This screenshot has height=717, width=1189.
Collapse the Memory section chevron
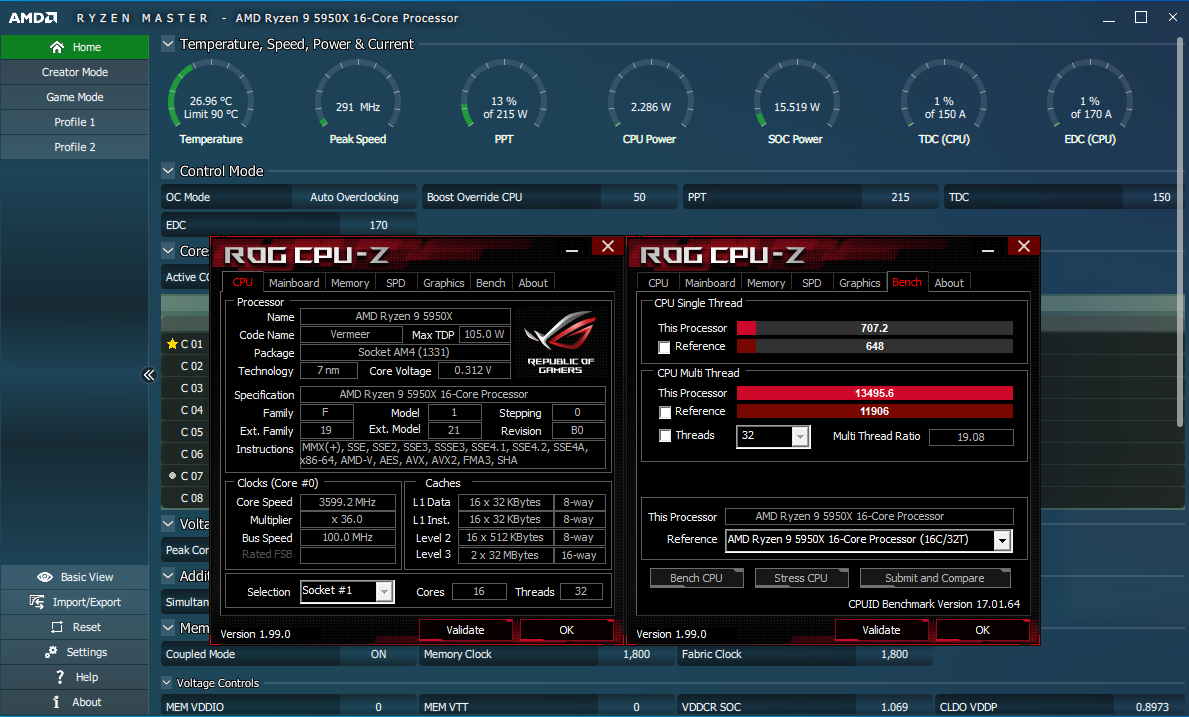coord(168,628)
